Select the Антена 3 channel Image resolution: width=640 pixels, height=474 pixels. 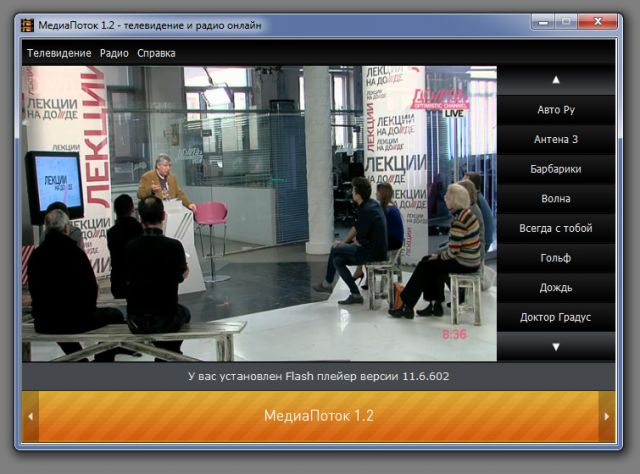coord(556,140)
